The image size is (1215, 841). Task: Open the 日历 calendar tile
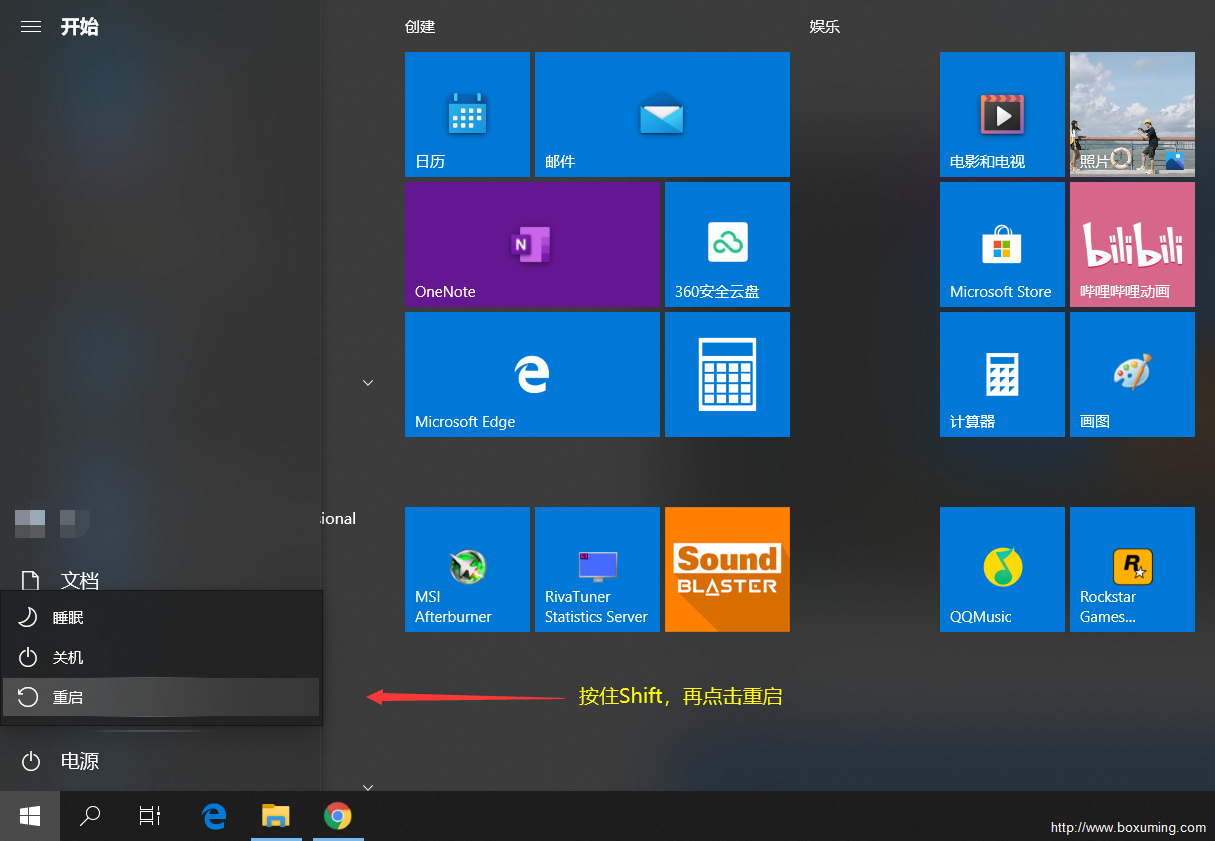click(467, 114)
